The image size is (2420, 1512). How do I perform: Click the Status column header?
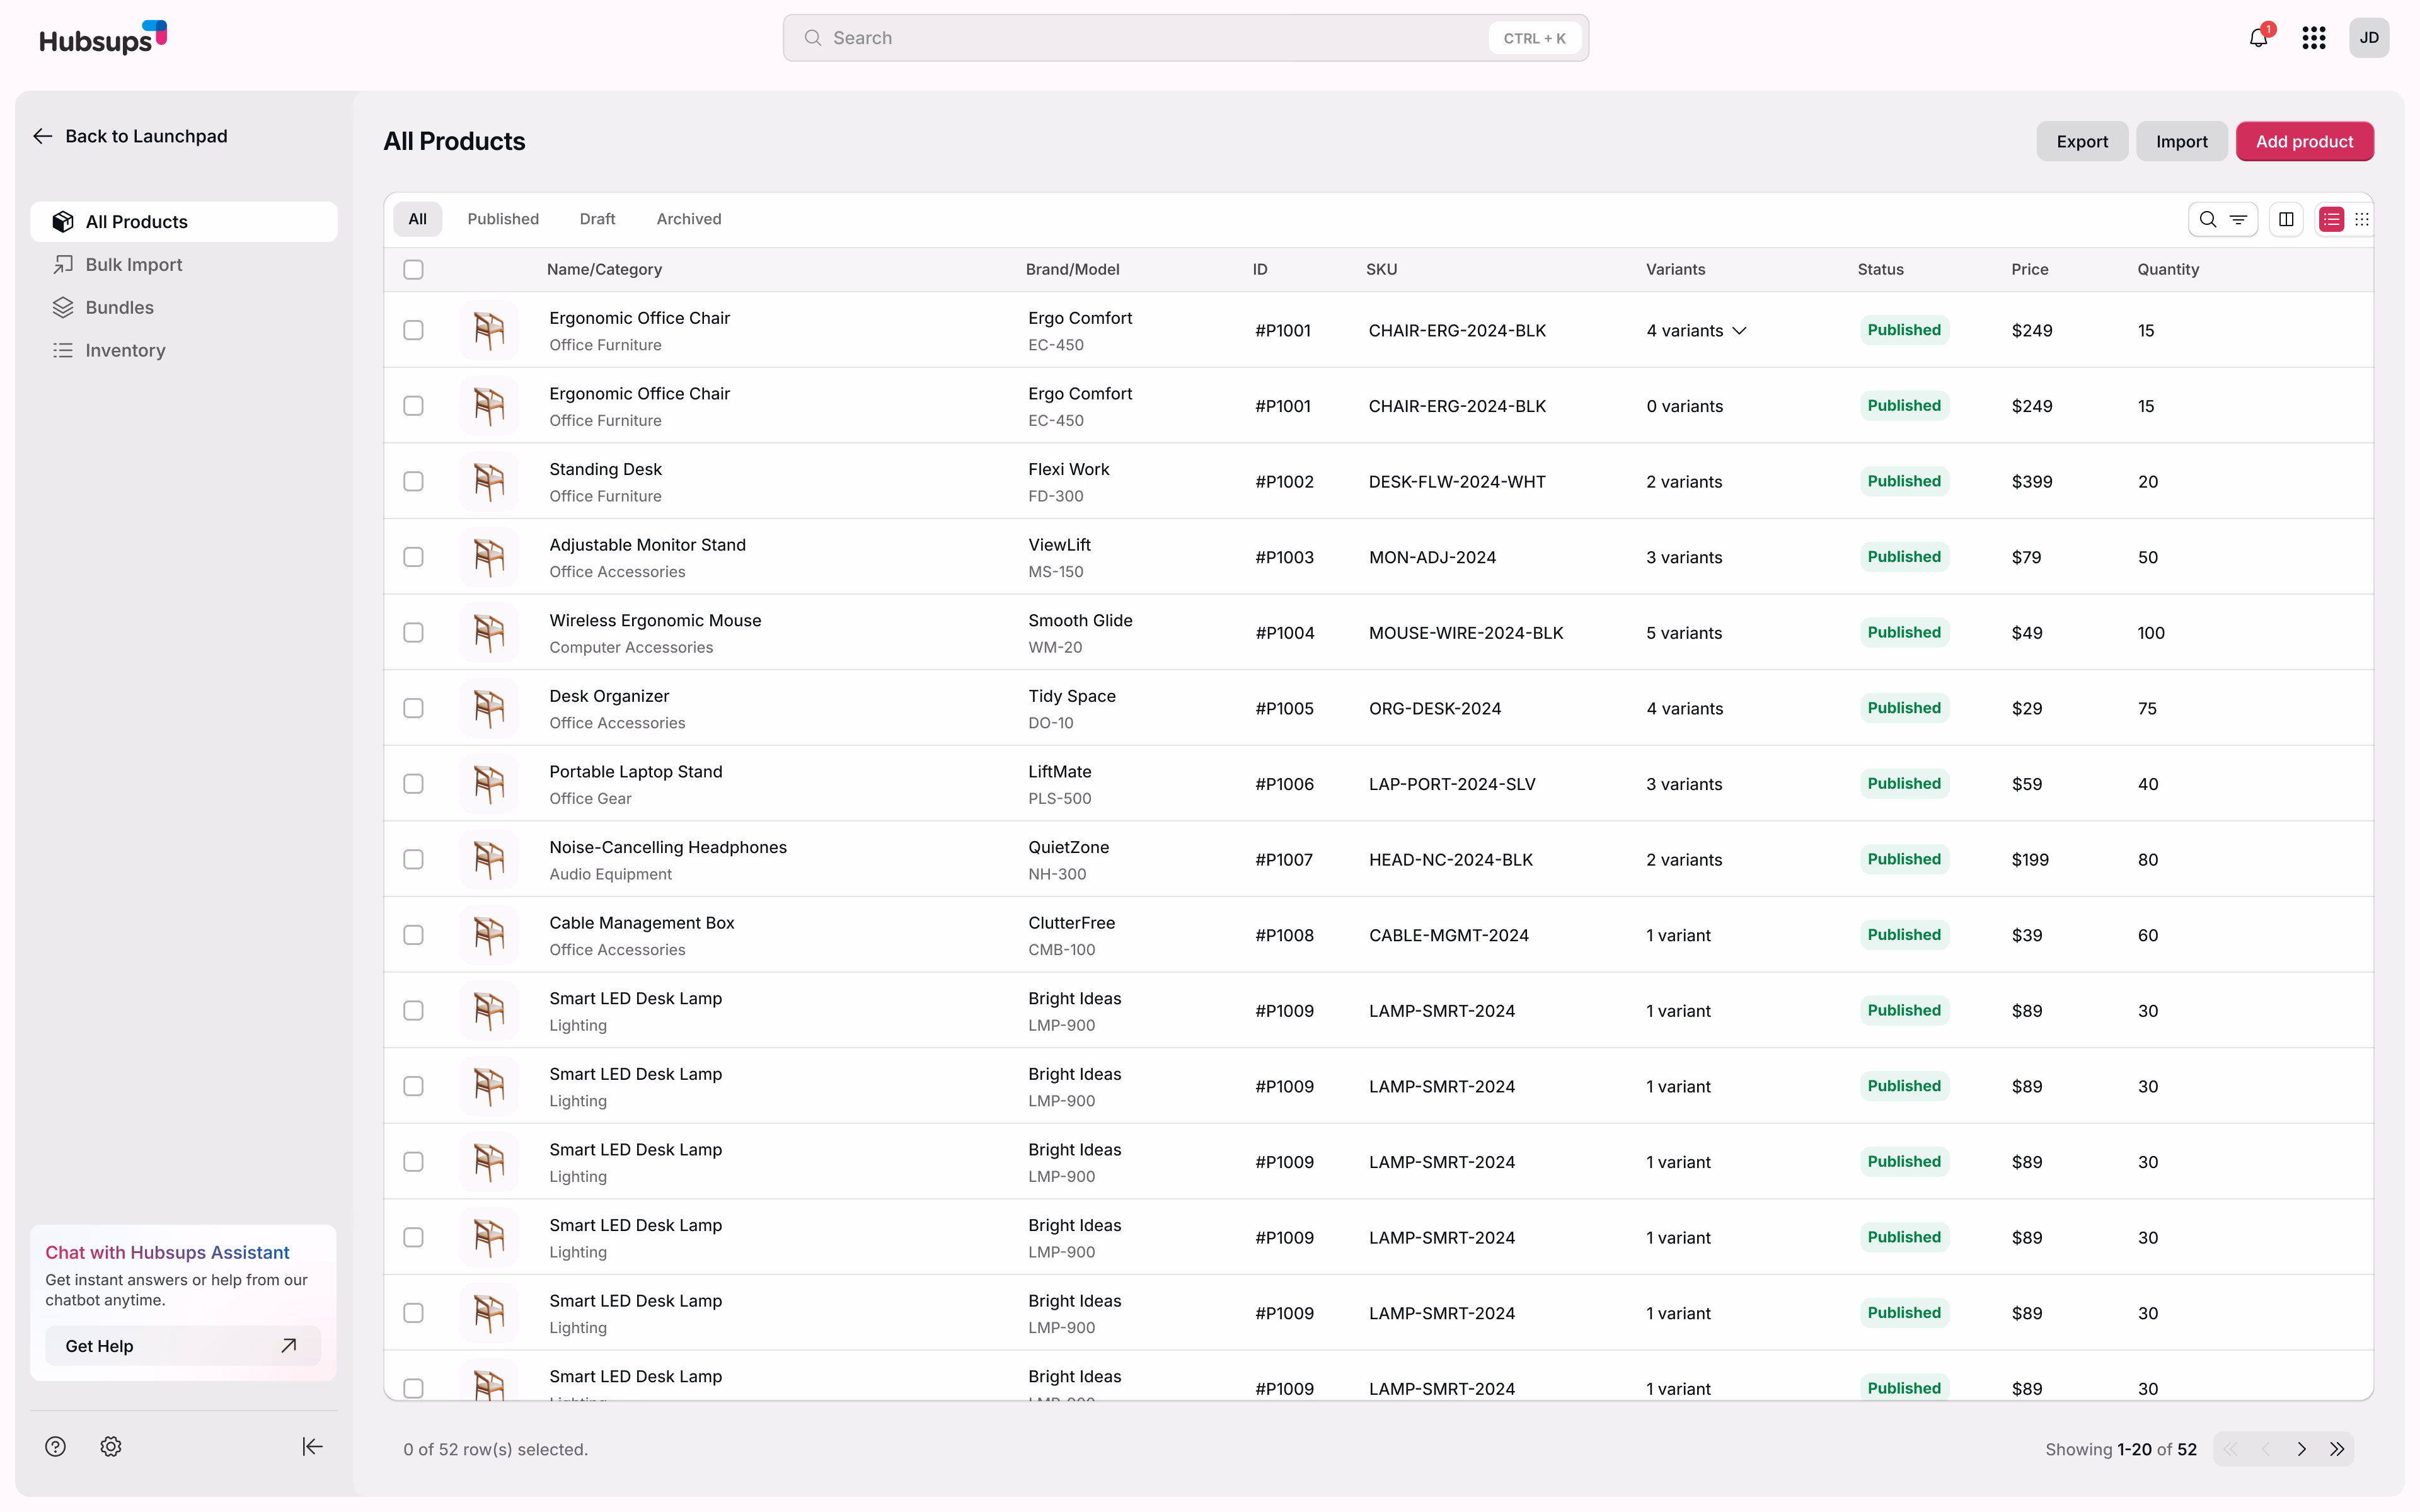pyautogui.click(x=1880, y=269)
